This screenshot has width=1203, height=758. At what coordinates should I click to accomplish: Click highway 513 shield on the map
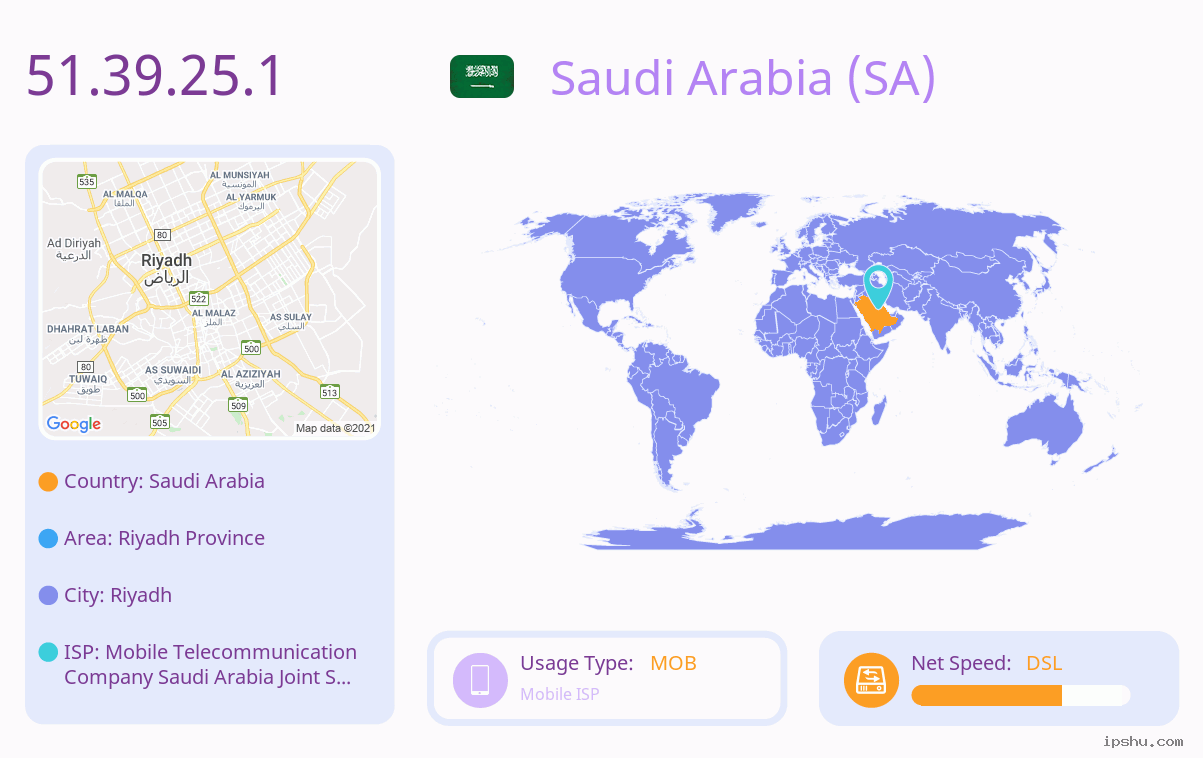pos(330,392)
